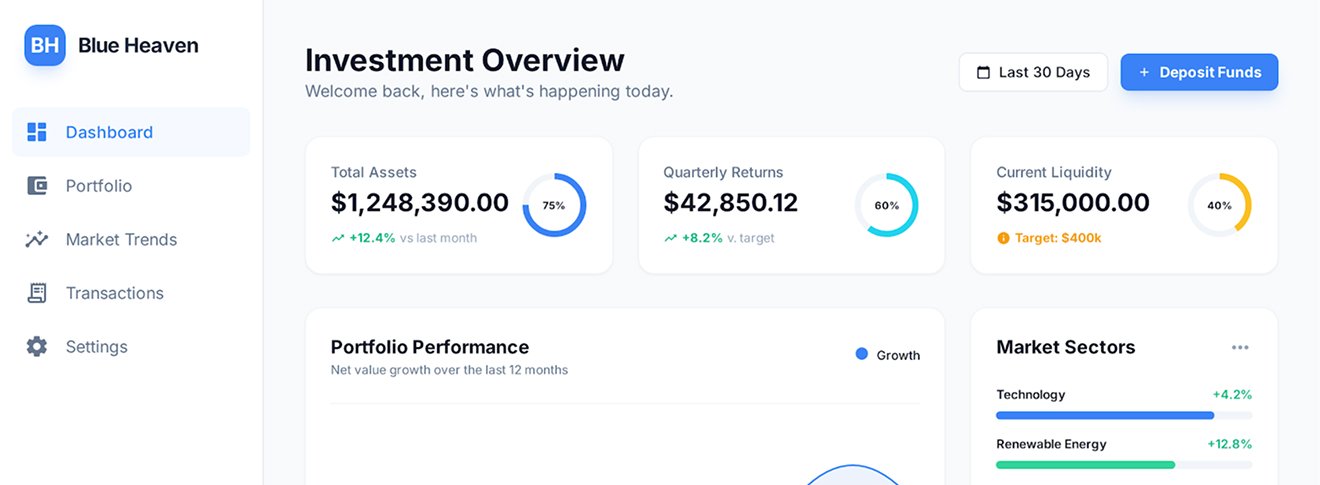Click the Transactions receipt icon
The width and height of the screenshot is (1320, 485).
coord(37,293)
